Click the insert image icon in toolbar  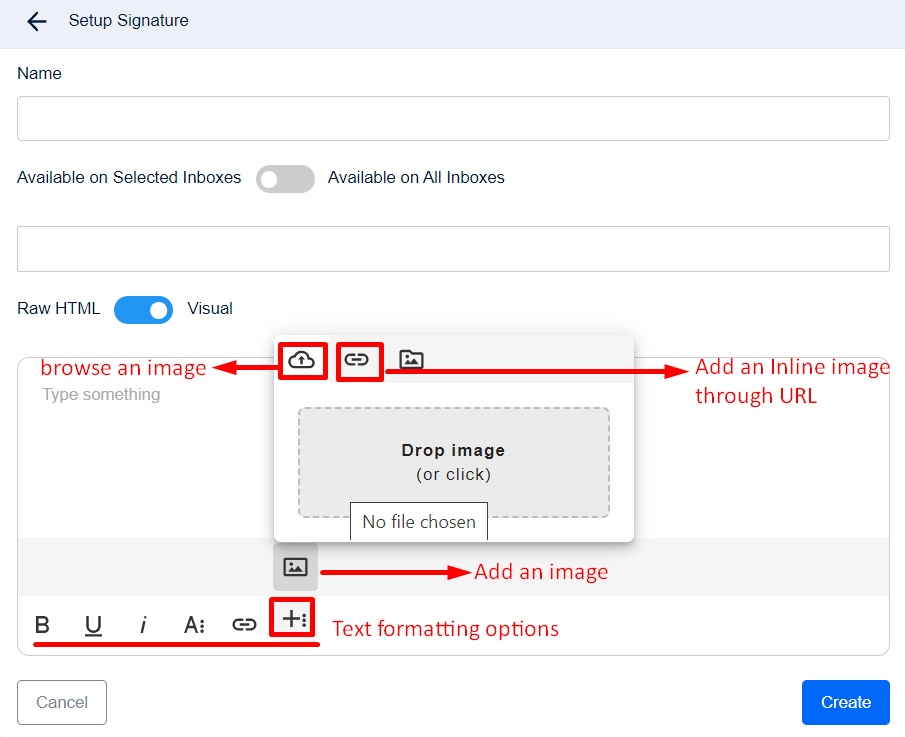click(x=296, y=567)
